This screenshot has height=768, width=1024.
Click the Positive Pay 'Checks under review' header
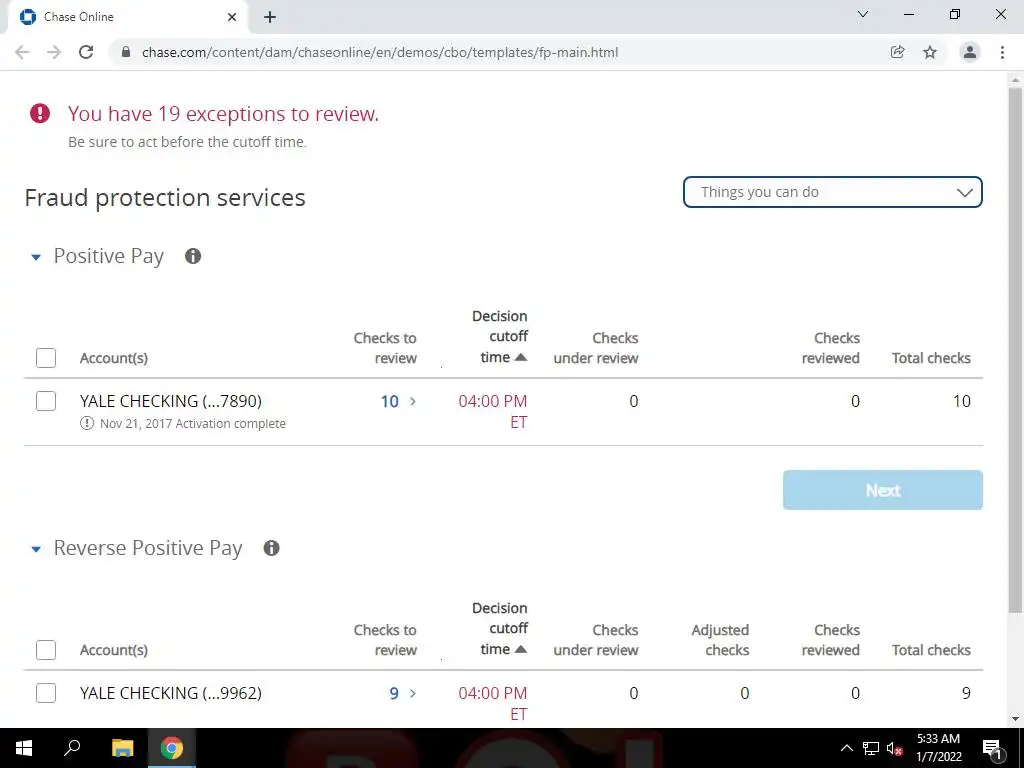coord(596,347)
